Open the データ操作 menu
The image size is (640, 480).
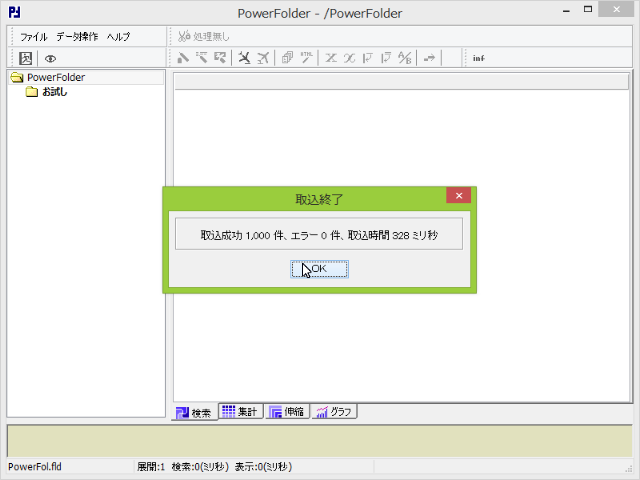(x=77, y=37)
